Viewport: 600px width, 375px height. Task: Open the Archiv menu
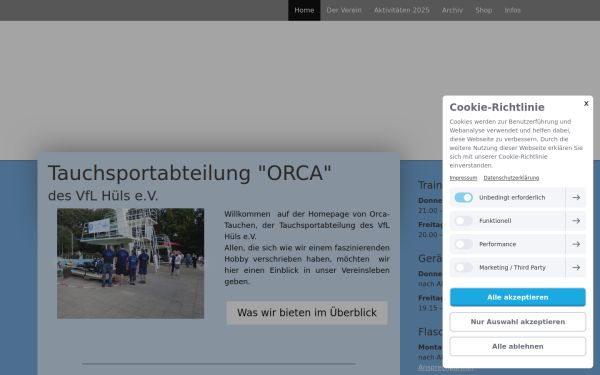452,10
